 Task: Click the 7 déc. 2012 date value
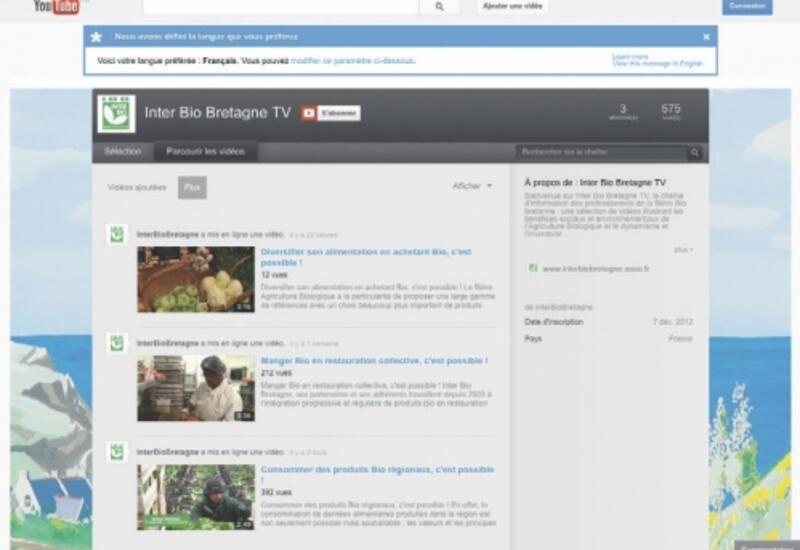point(672,322)
